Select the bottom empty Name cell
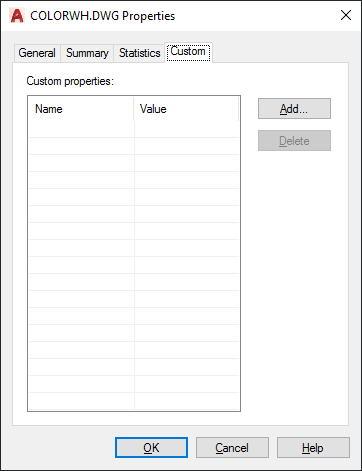The image size is (362, 471). [x=81, y=401]
